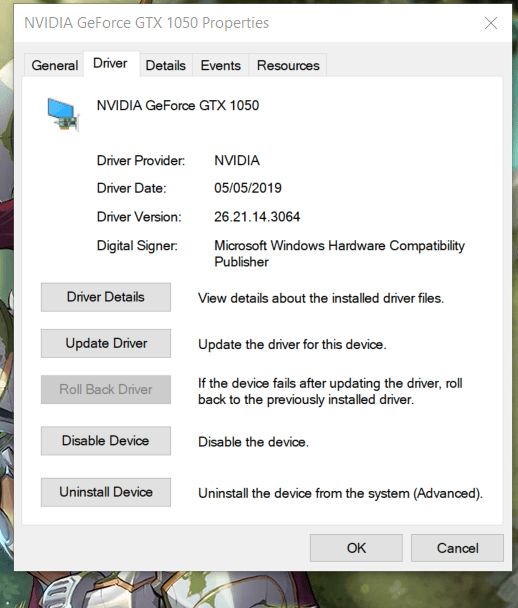Click the Uninstall Device button

(x=106, y=492)
